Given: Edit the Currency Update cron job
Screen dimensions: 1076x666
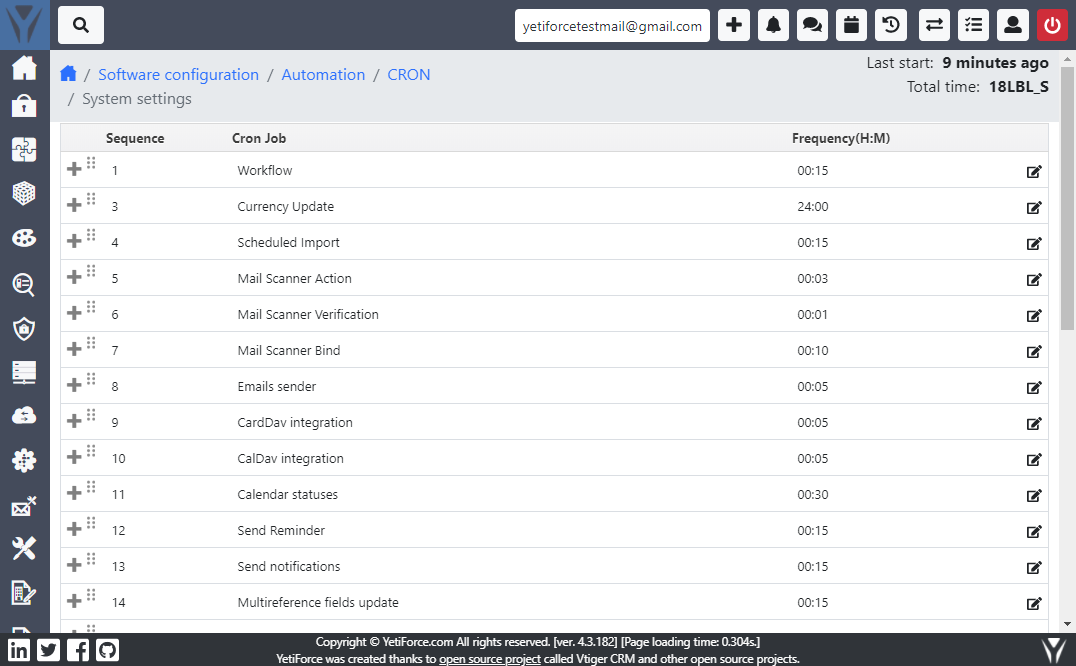Looking at the screenshot, I should click(1034, 207).
